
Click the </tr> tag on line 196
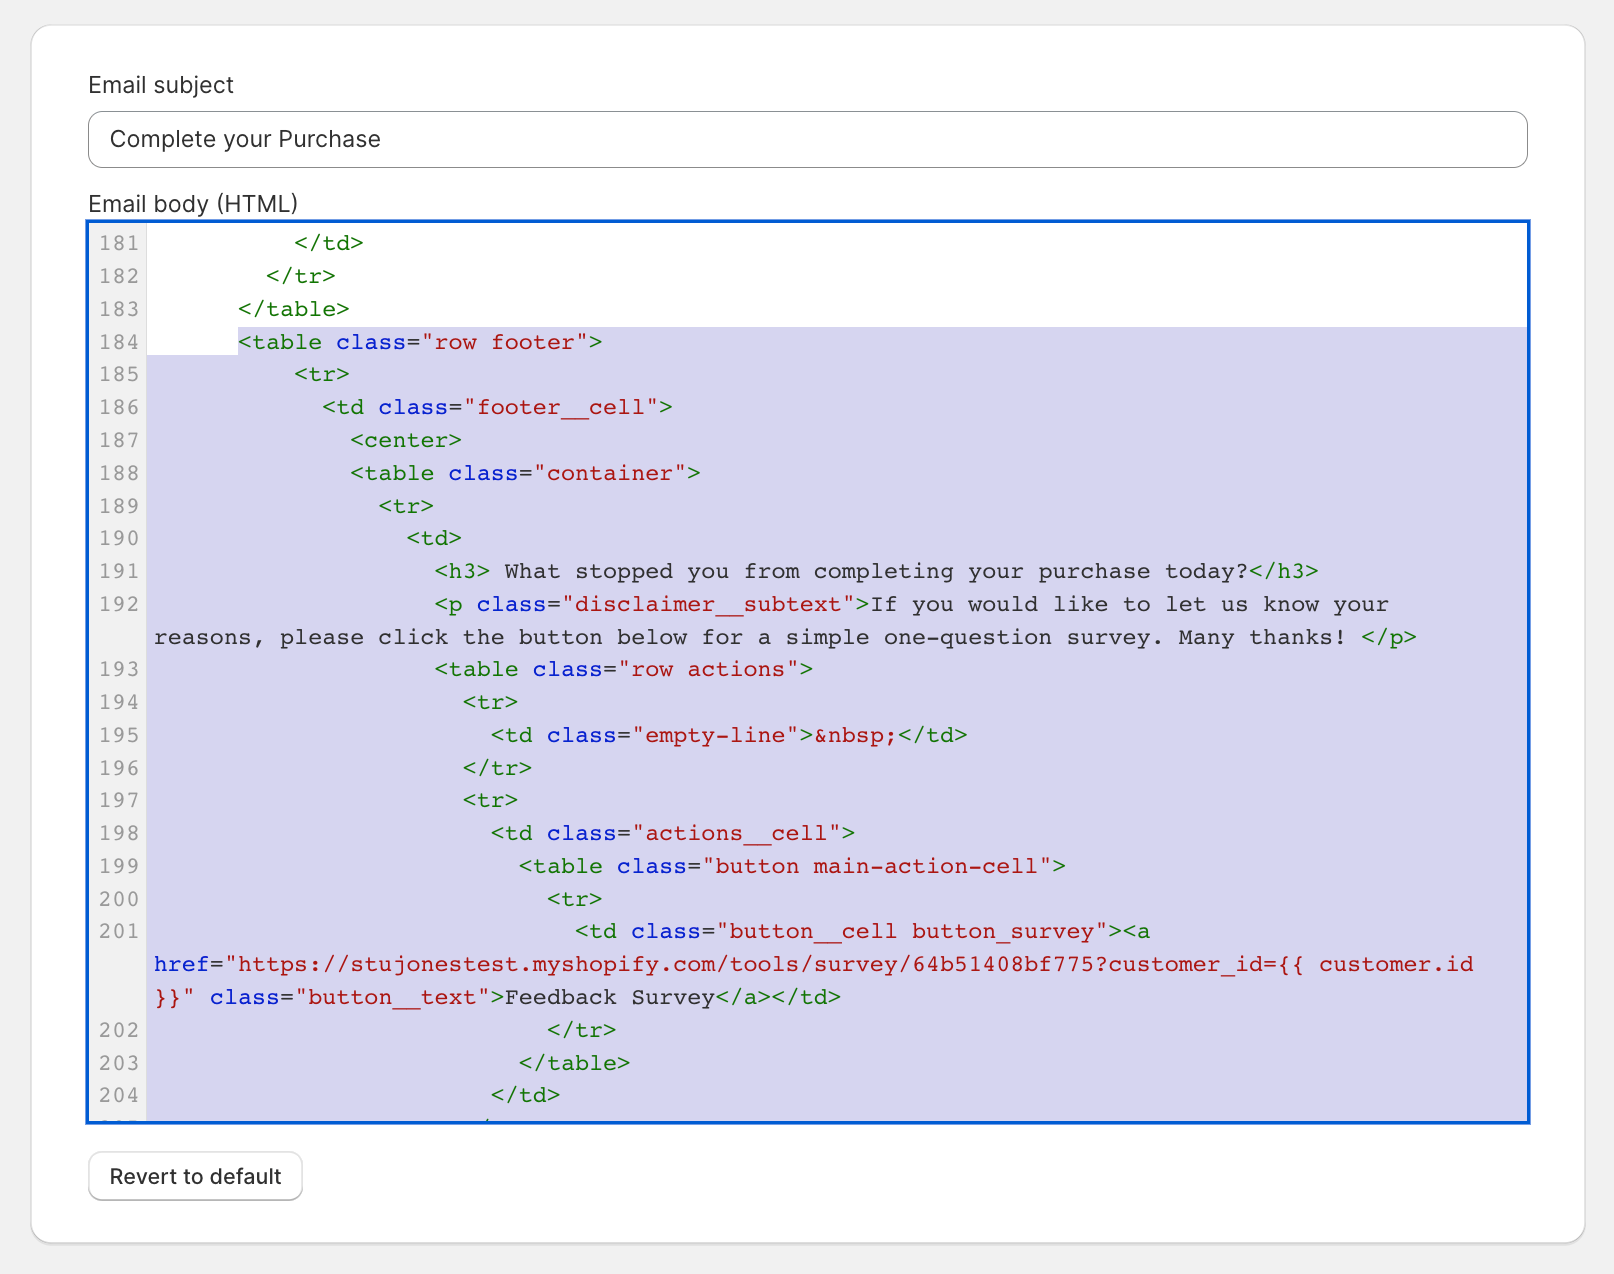pyautogui.click(x=498, y=768)
